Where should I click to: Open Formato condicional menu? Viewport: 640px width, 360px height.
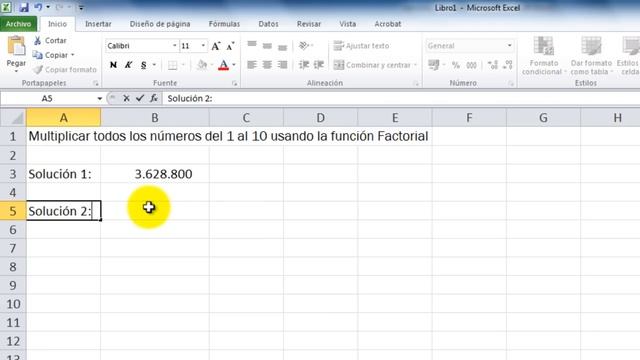point(543,56)
